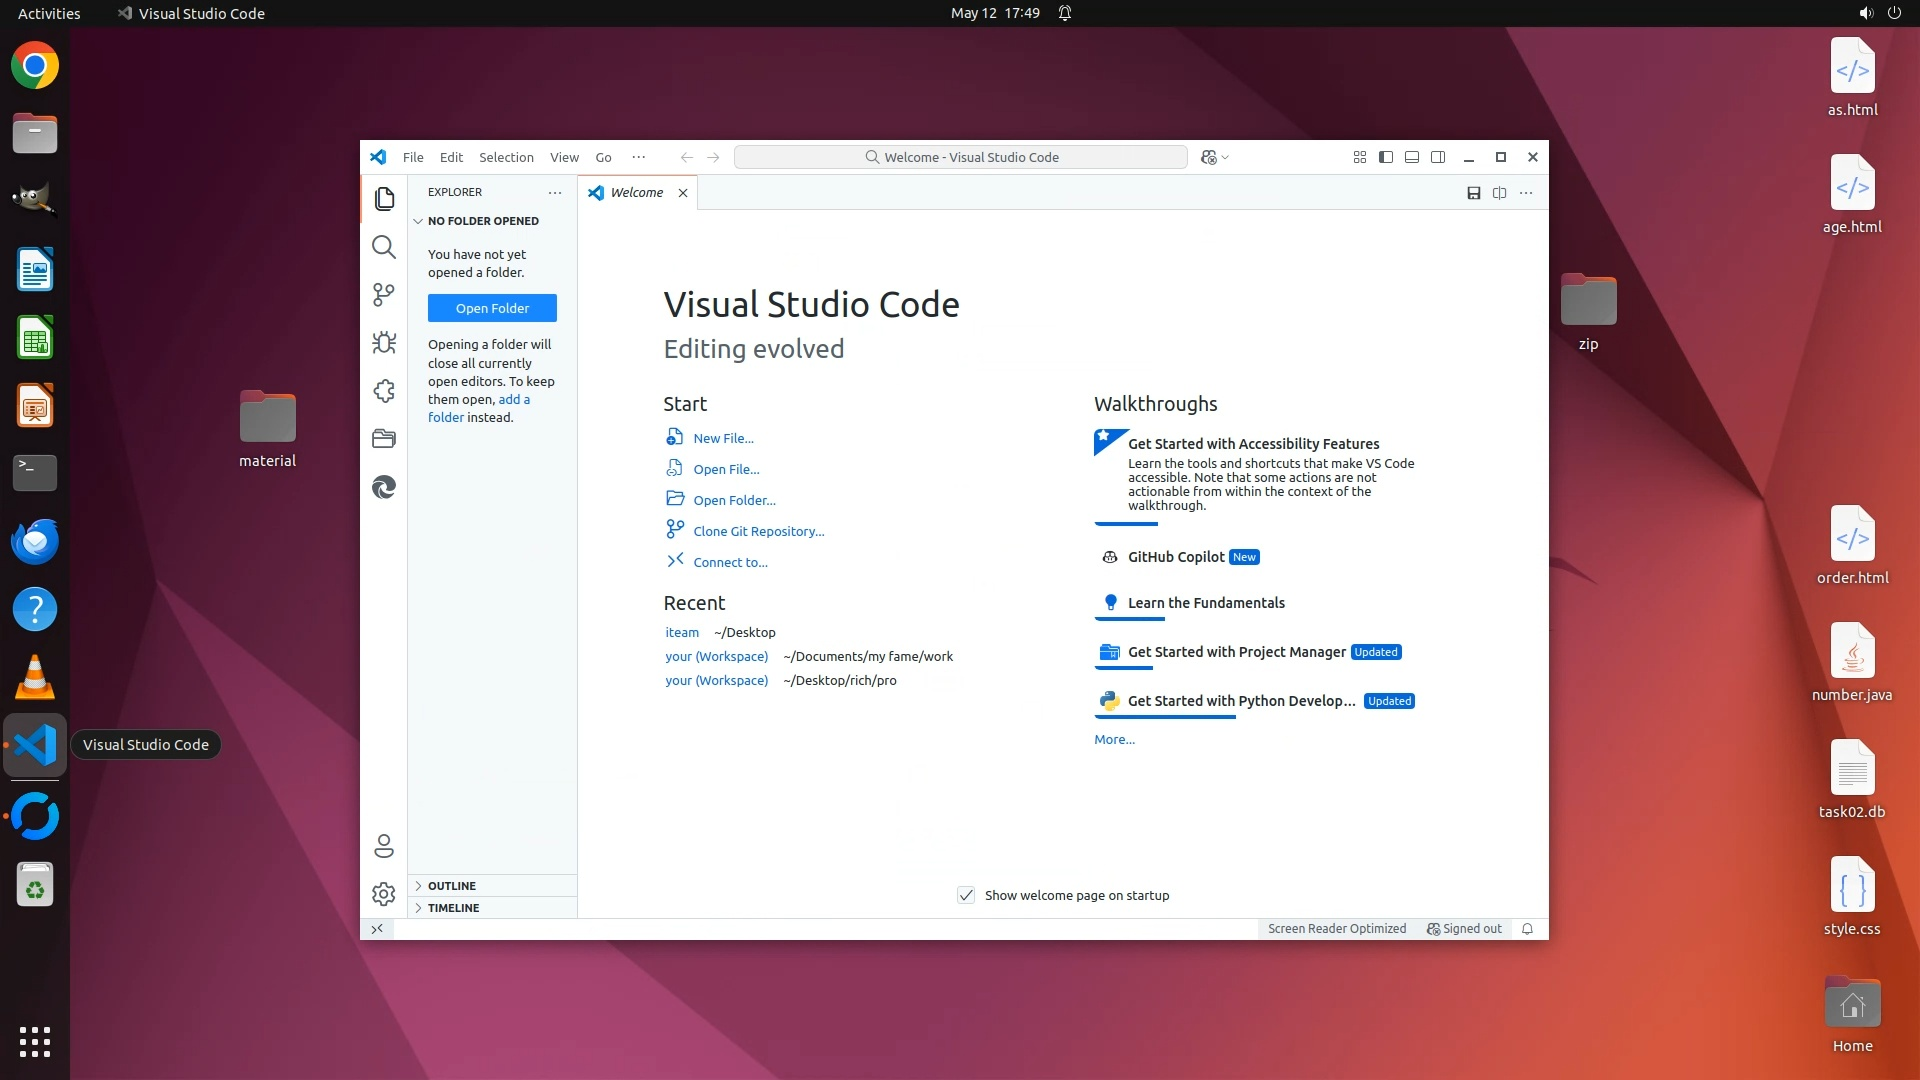Open the Source Control view icon
The width and height of the screenshot is (1920, 1080).
pyautogui.click(x=383, y=294)
